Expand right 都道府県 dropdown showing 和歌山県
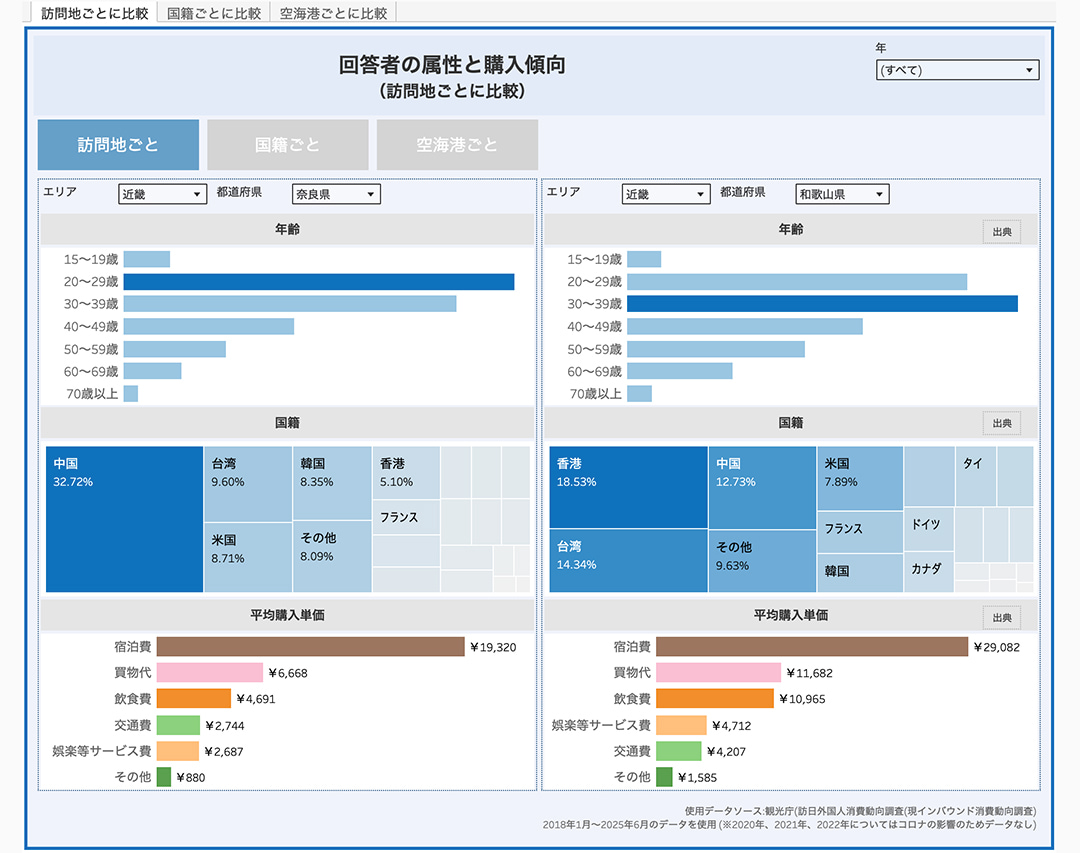The height and width of the screenshot is (853, 1080). [x=842, y=195]
